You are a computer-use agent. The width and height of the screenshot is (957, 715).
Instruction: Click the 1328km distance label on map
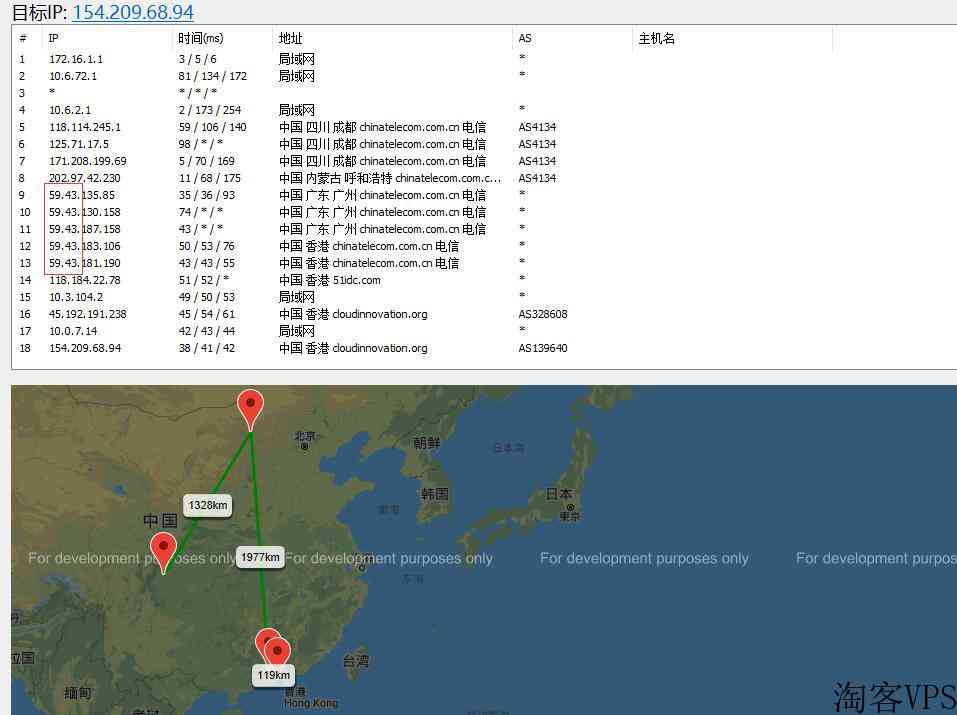pyautogui.click(x=208, y=505)
